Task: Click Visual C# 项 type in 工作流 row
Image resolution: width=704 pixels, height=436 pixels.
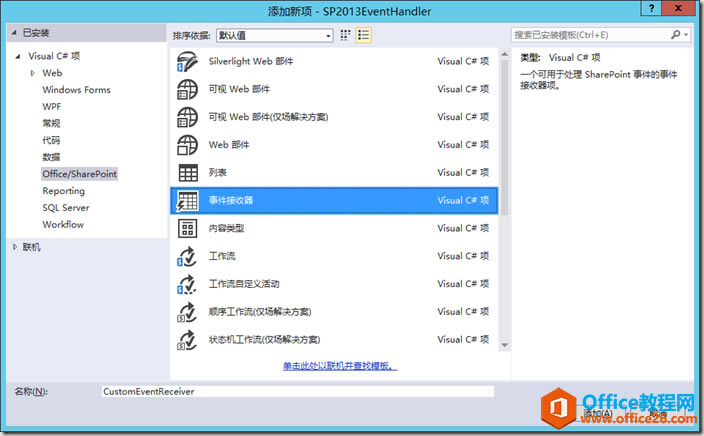Action: click(463, 256)
